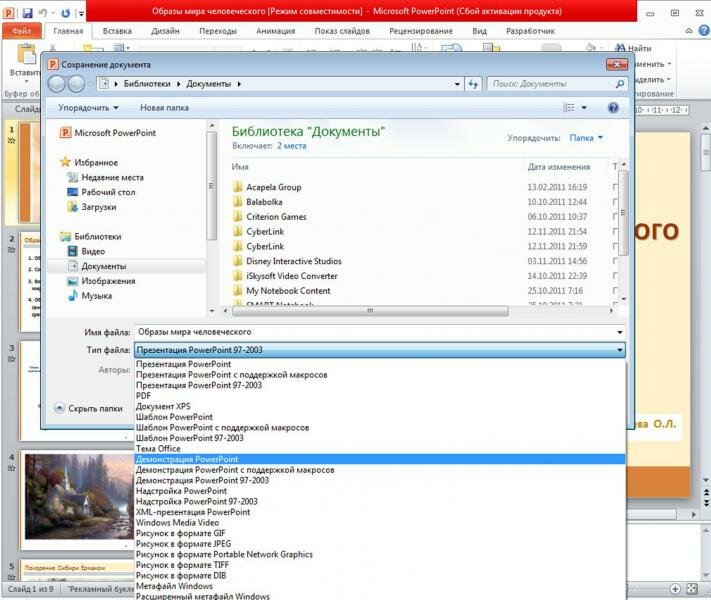Click the Имя файла text field

[x=374, y=332]
